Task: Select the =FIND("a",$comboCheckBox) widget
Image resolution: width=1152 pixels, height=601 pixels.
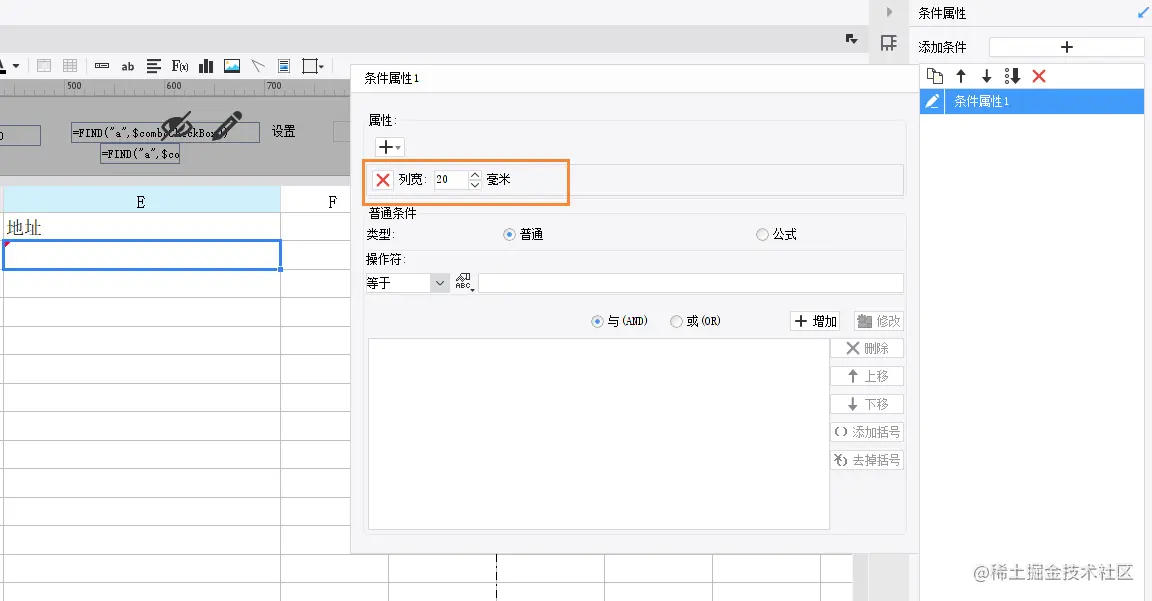Action: (x=165, y=133)
